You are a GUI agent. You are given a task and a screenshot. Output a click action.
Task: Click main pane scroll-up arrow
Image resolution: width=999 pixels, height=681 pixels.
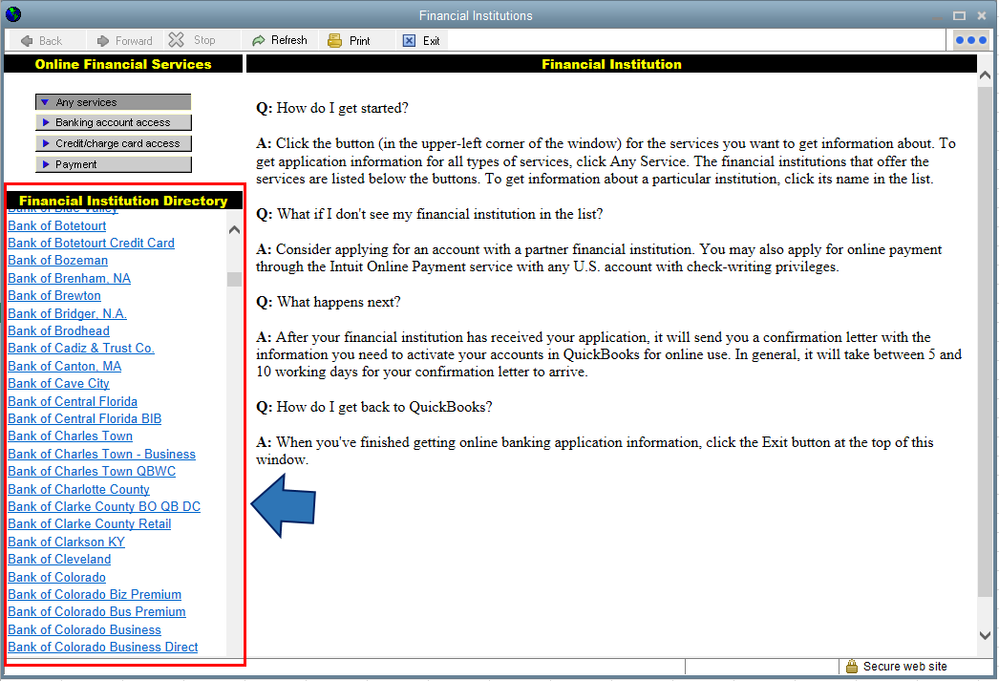click(984, 75)
